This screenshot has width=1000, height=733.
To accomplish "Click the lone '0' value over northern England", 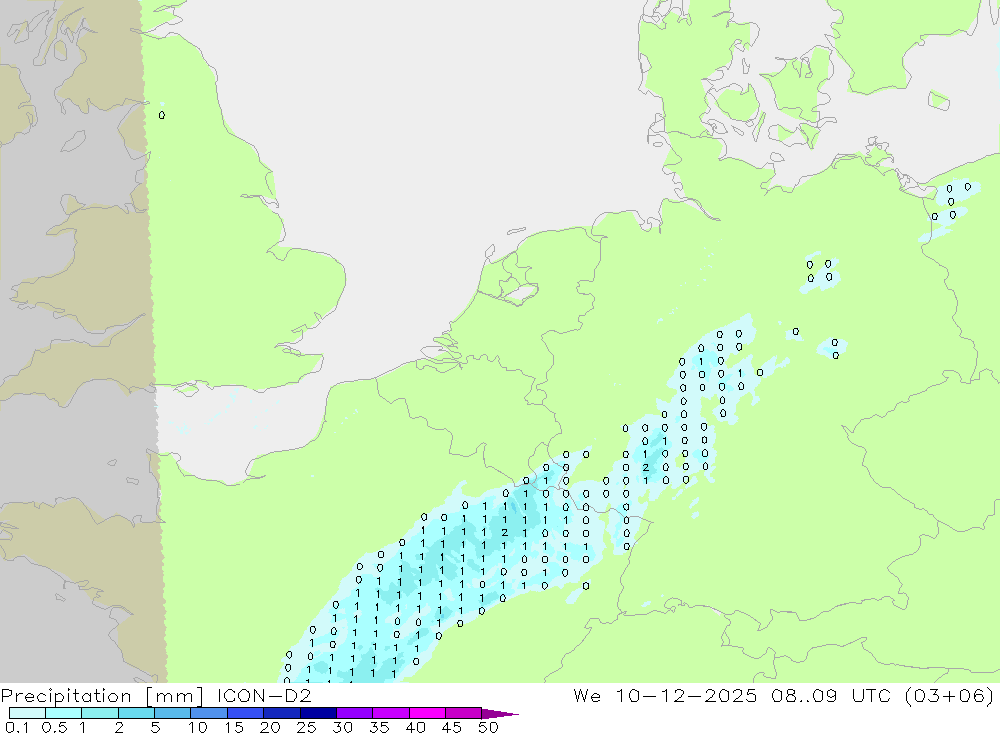I will pos(162,115).
